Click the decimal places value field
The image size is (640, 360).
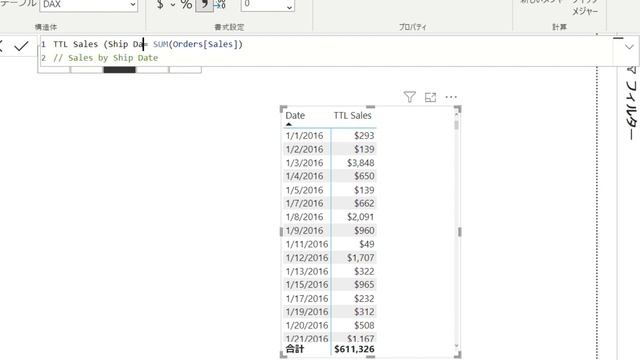point(267,5)
